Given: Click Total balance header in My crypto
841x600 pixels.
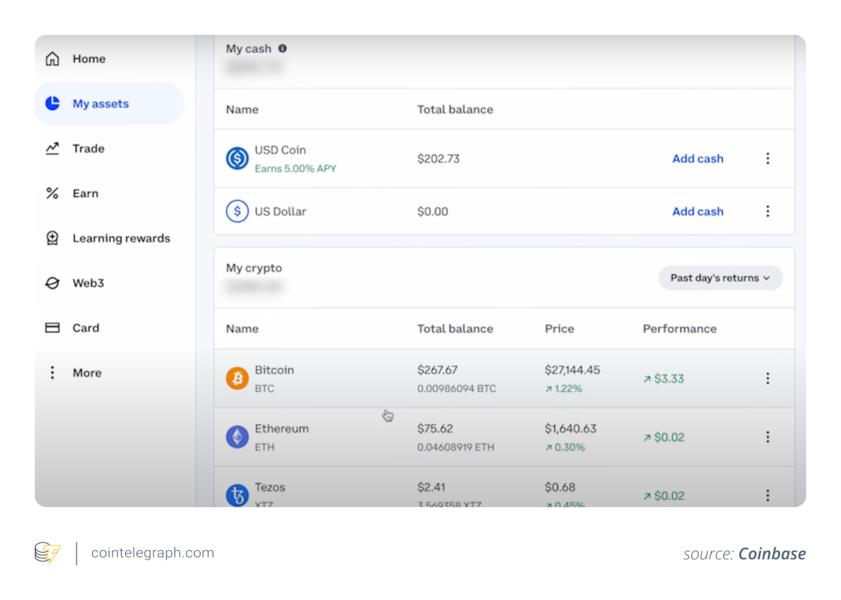Looking at the screenshot, I should [x=455, y=329].
